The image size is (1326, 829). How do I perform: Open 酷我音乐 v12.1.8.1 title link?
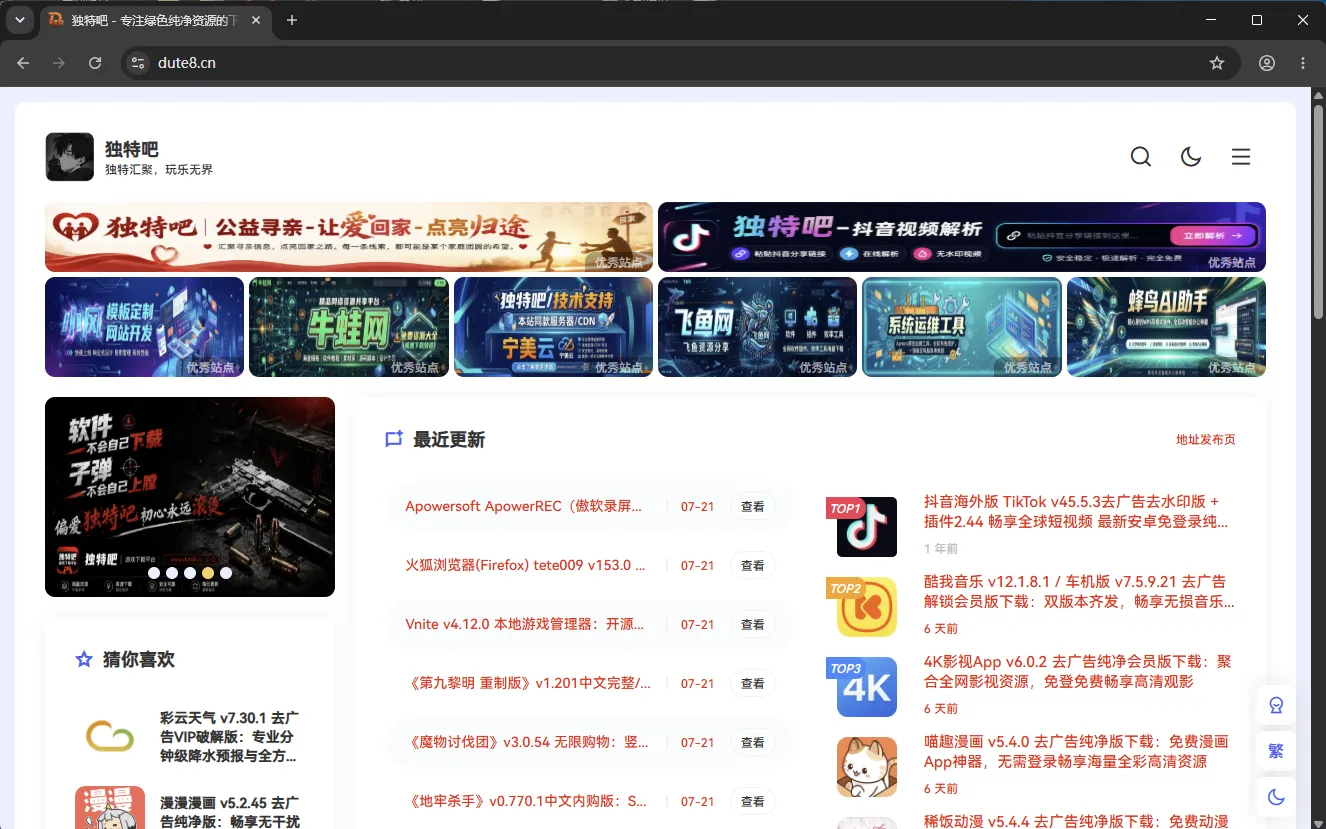[x=1079, y=591]
